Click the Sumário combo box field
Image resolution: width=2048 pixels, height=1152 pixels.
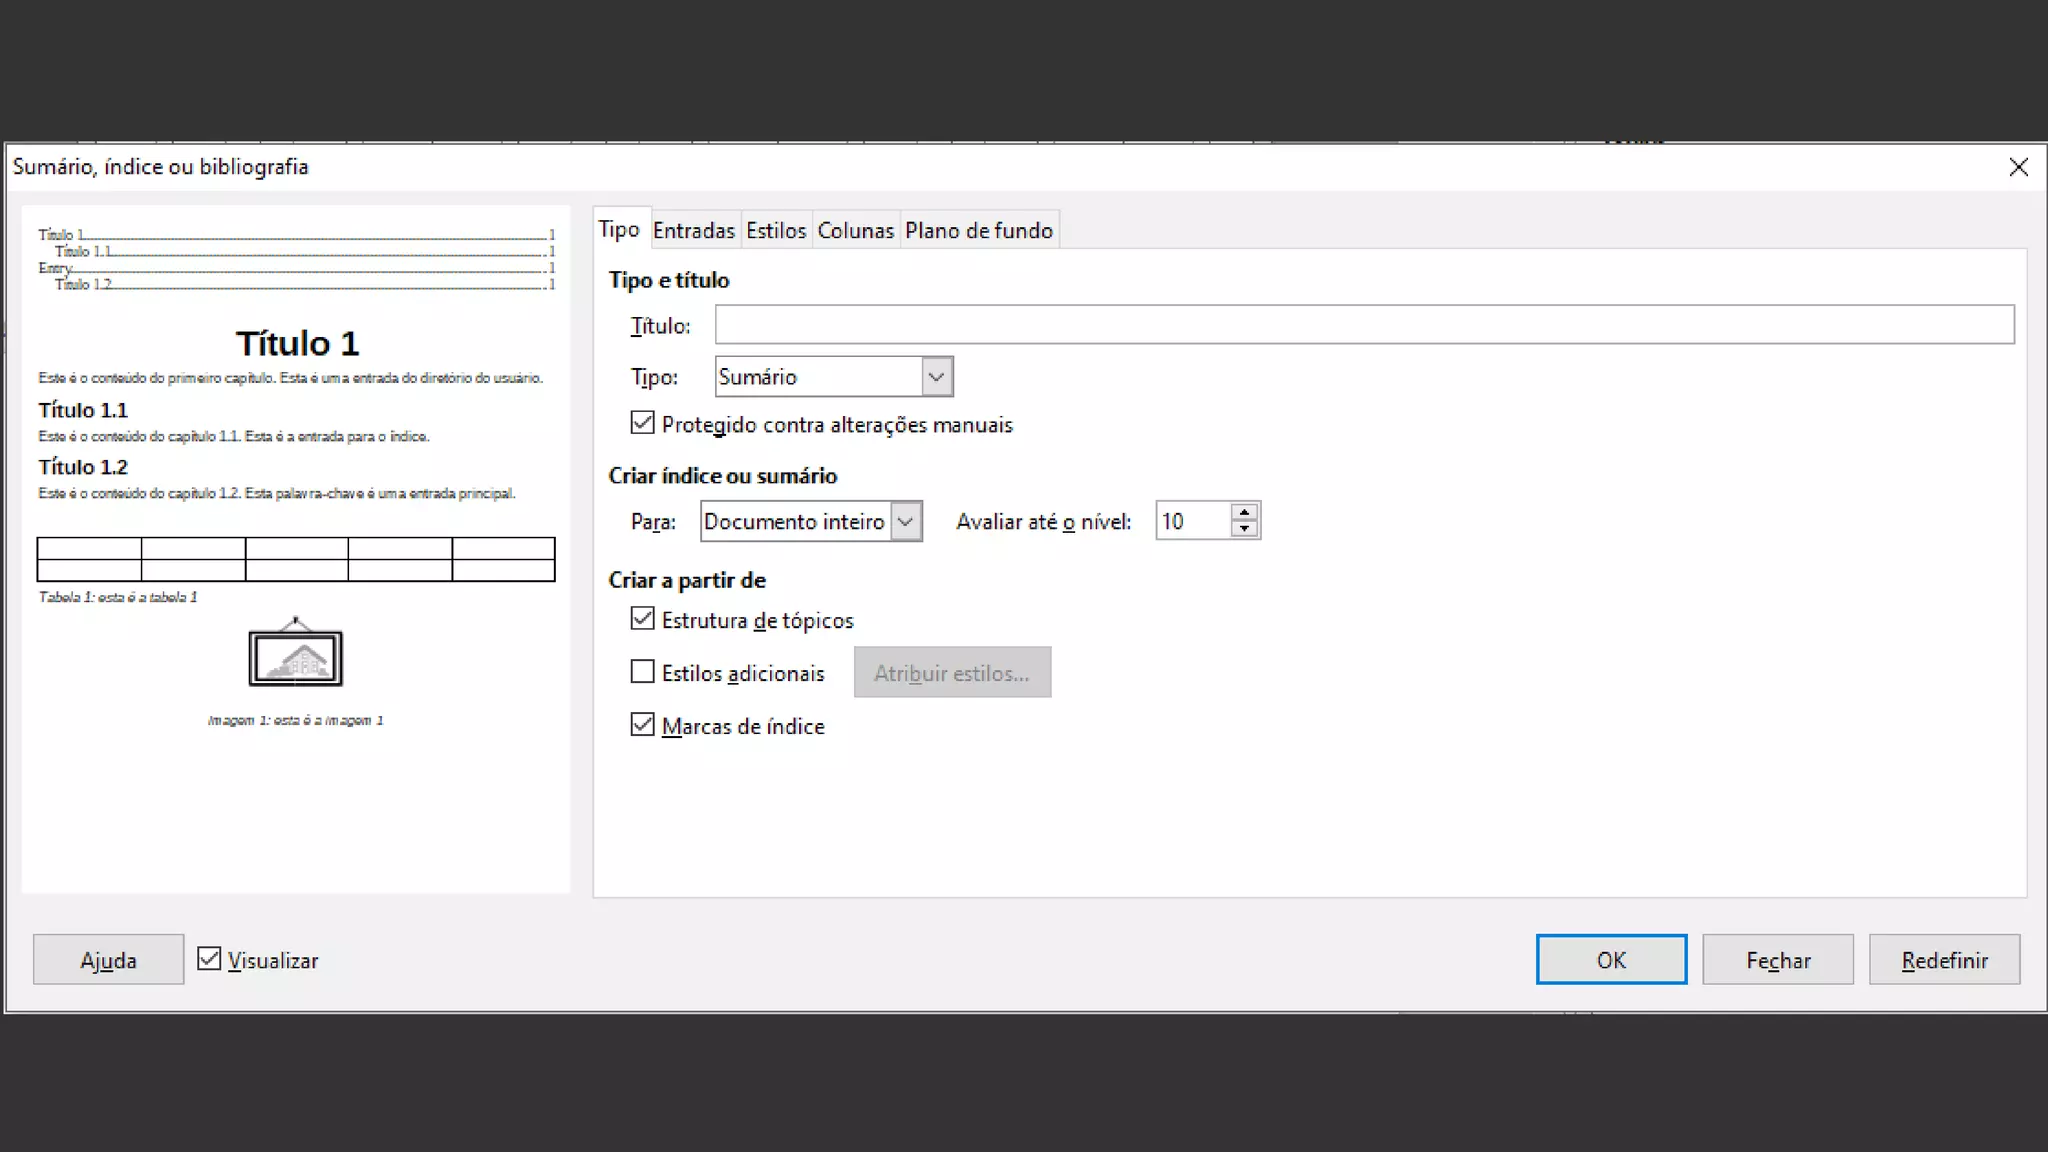(x=818, y=377)
